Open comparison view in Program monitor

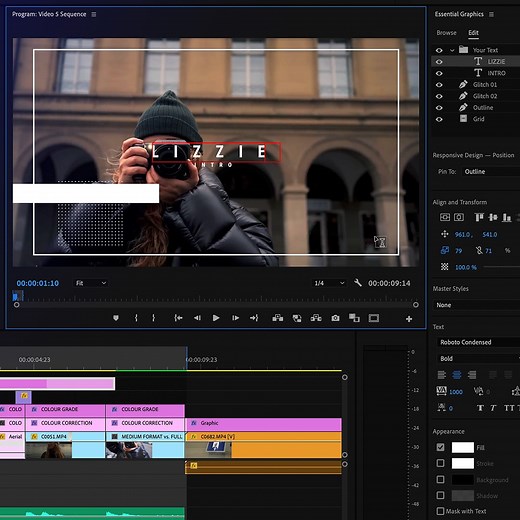pyautogui.click(x=354, y=318)
